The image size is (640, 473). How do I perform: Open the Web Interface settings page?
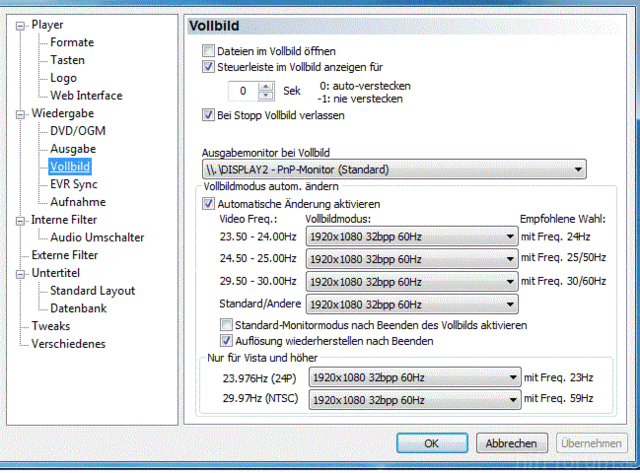[86, 96]
